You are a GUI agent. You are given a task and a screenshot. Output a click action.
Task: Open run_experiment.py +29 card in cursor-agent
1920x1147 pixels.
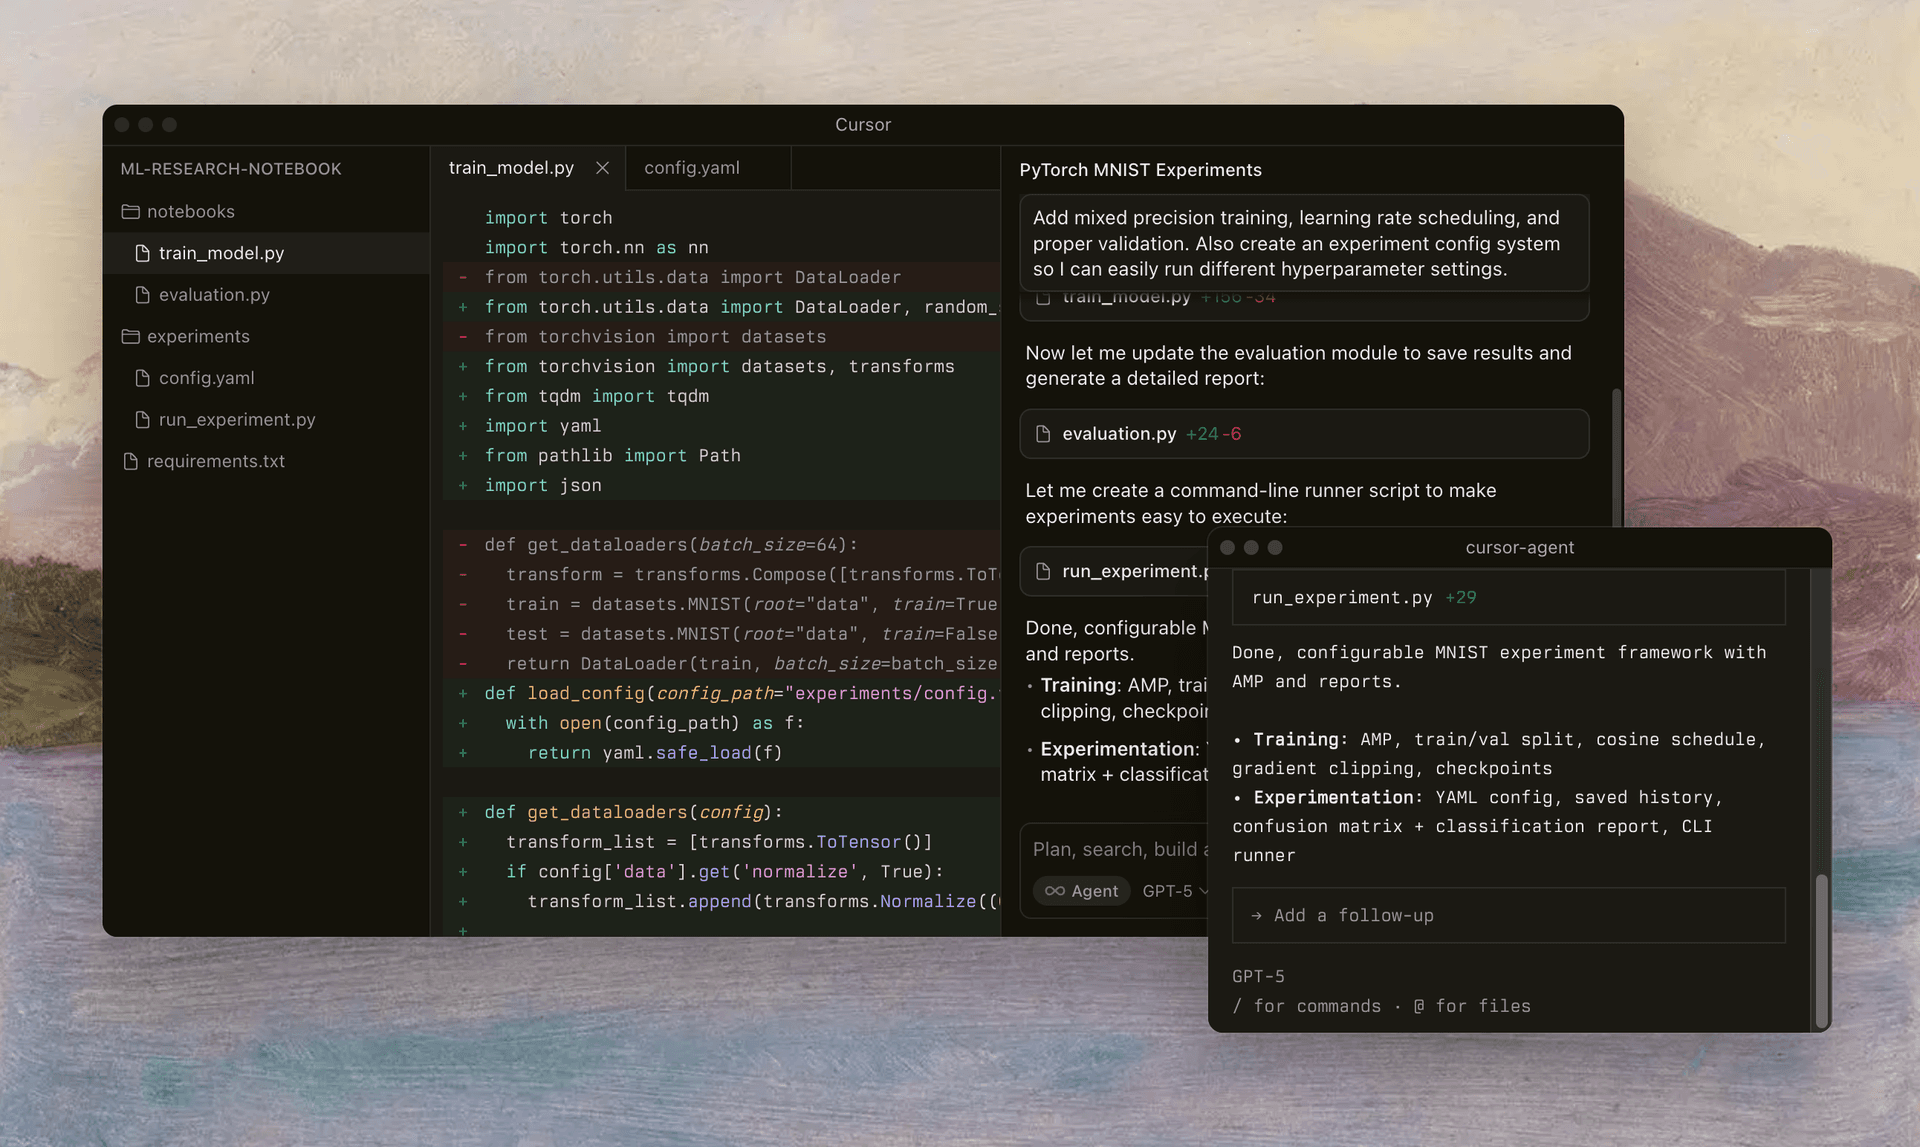point(1508,597)
